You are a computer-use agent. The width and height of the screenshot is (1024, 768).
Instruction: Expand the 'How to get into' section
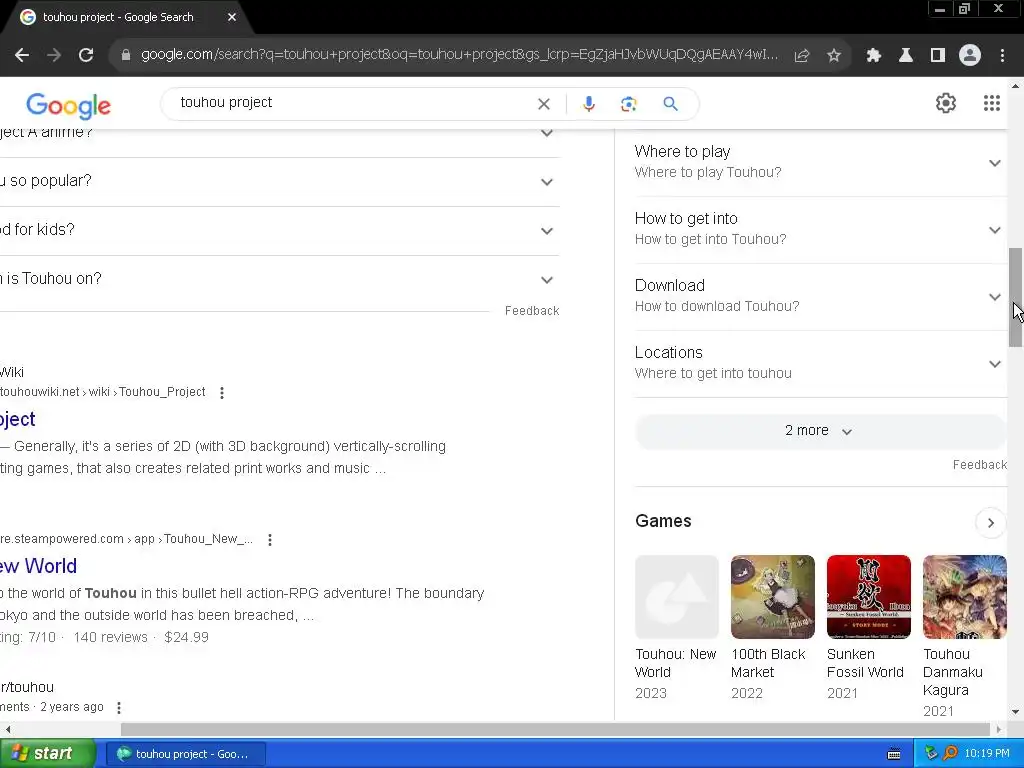pos(820,229)
